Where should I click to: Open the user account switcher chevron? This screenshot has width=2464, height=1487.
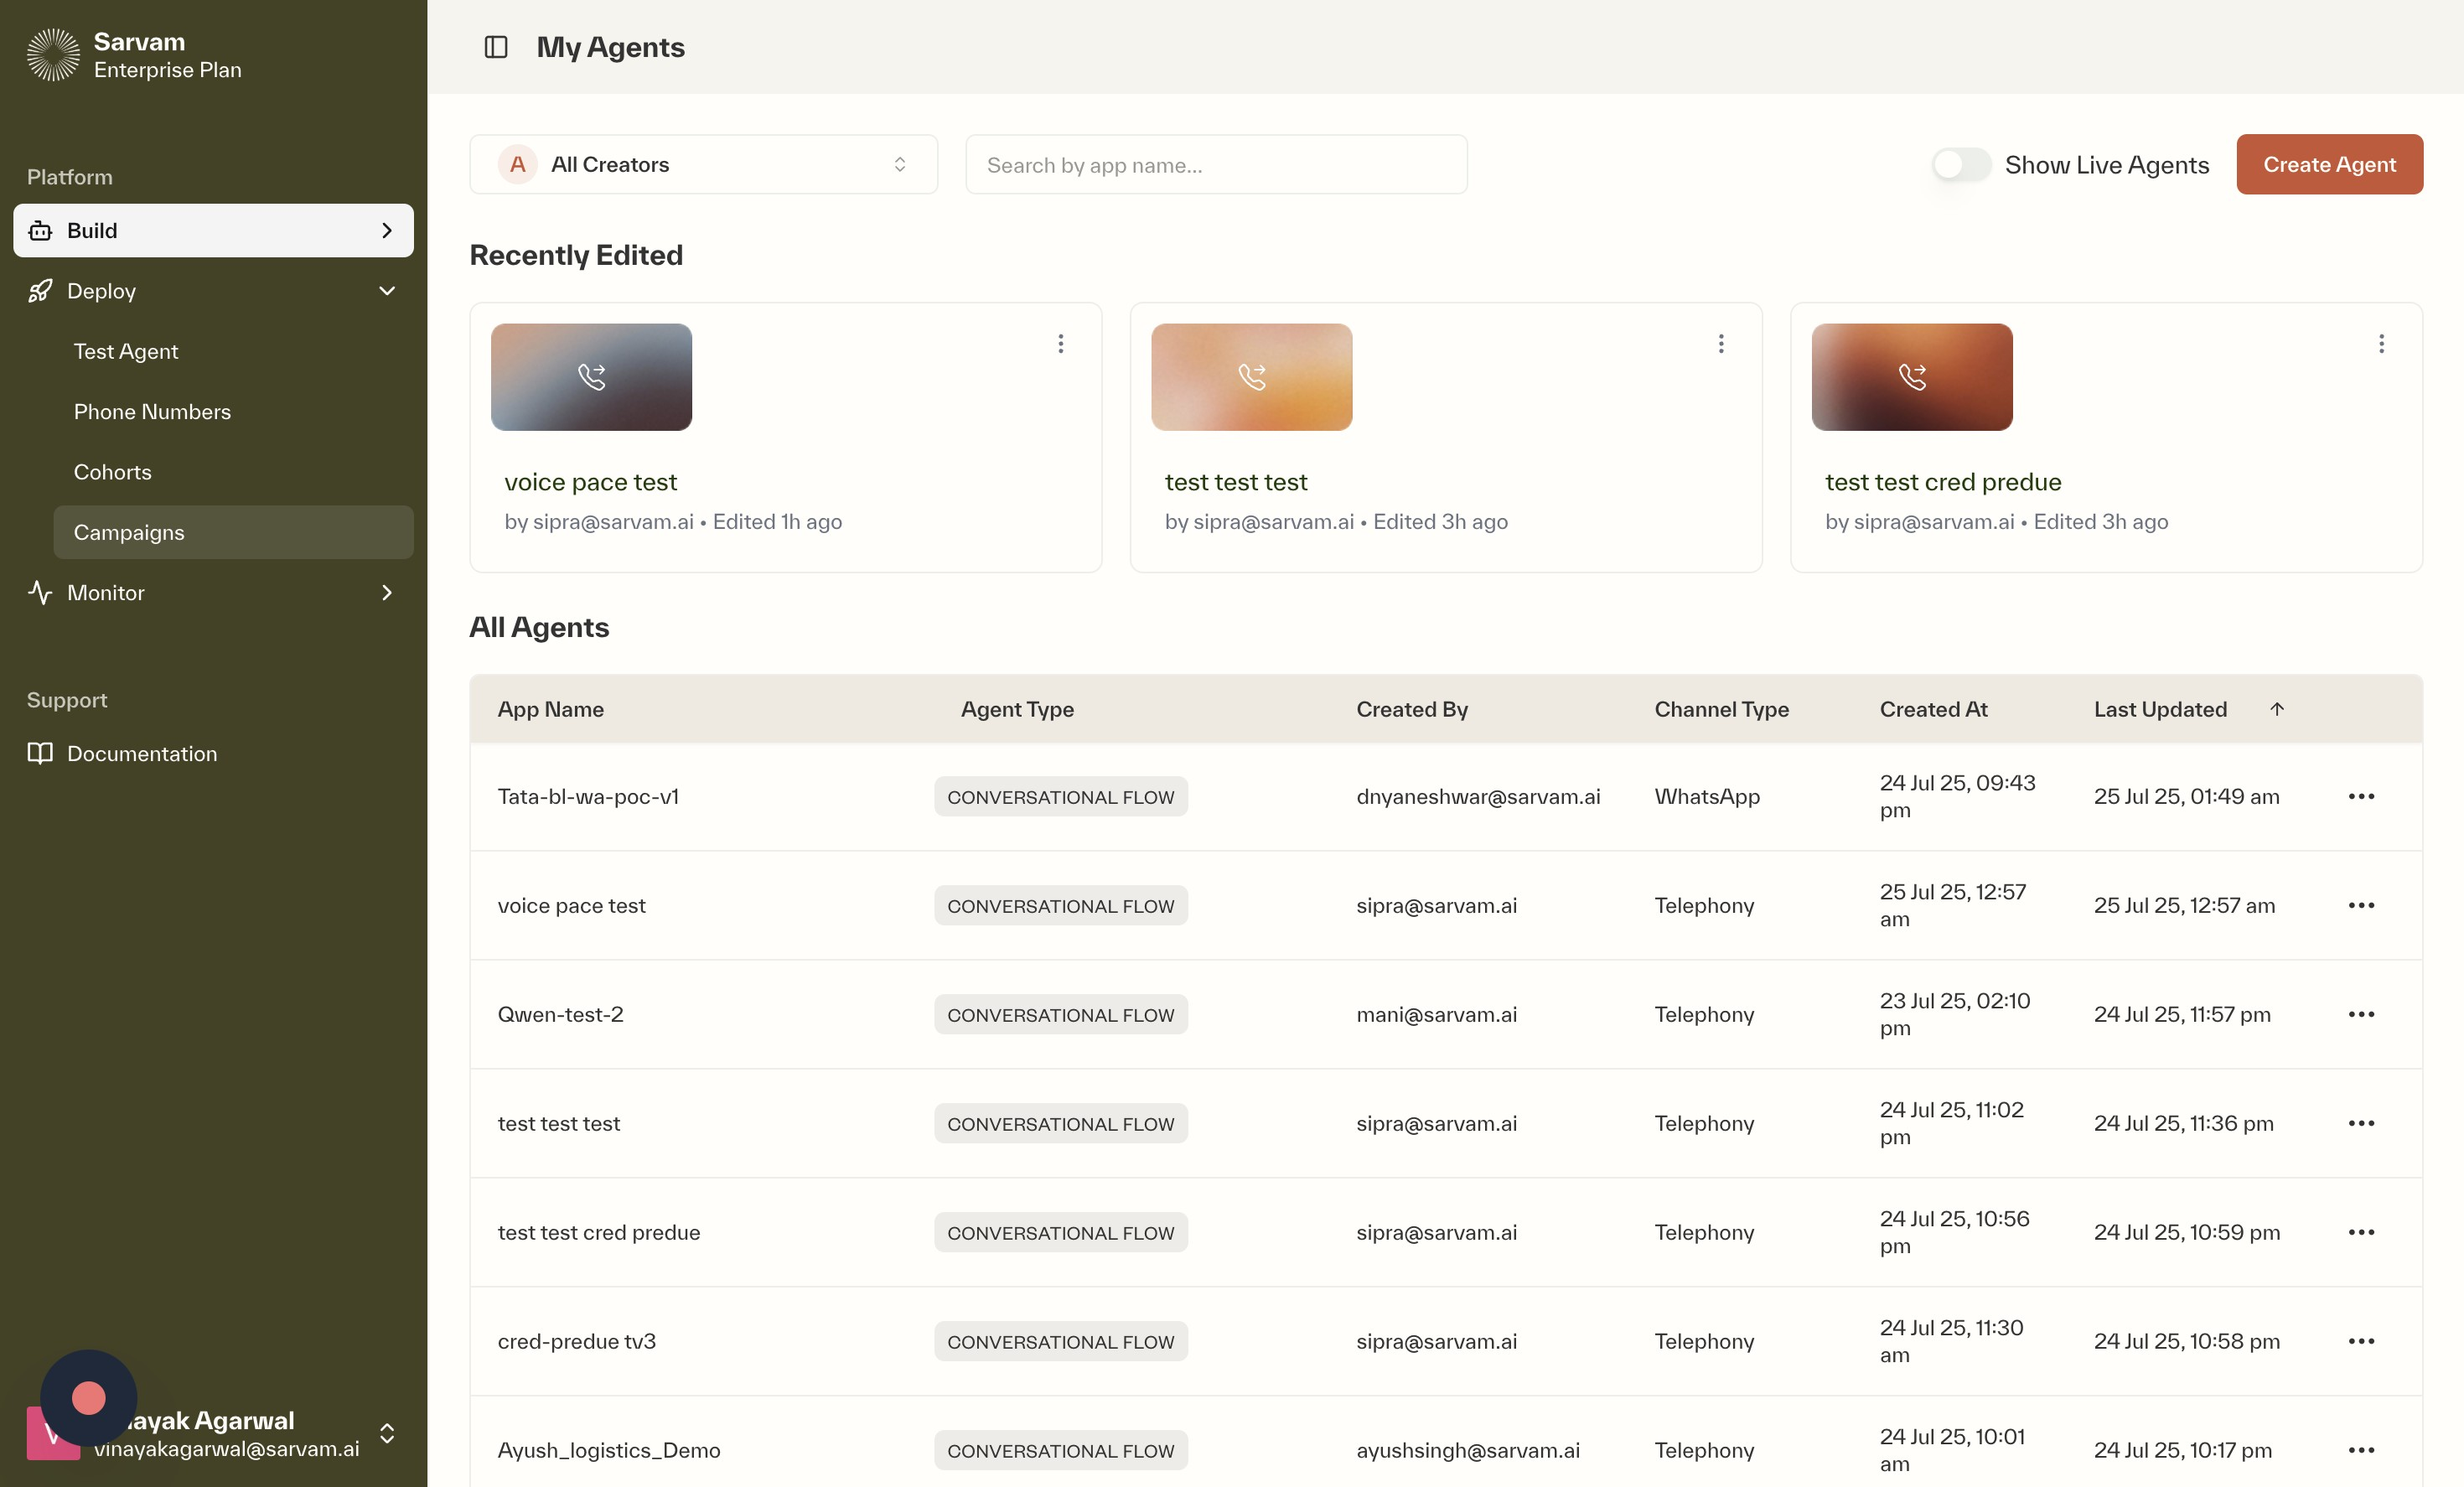point(387,1434)
